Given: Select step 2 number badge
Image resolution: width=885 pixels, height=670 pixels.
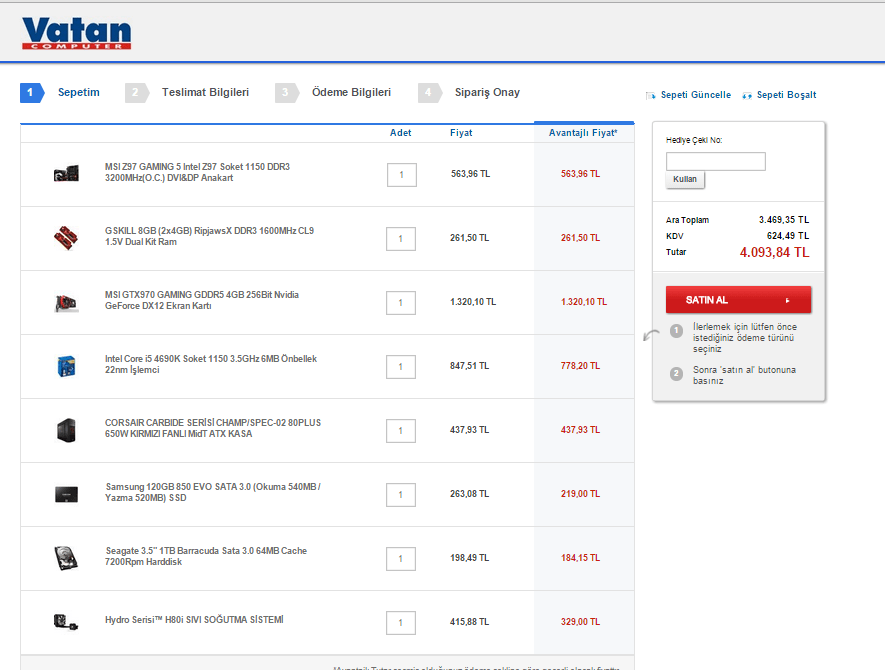Looking at the screenshot, I should pos(137,93).
